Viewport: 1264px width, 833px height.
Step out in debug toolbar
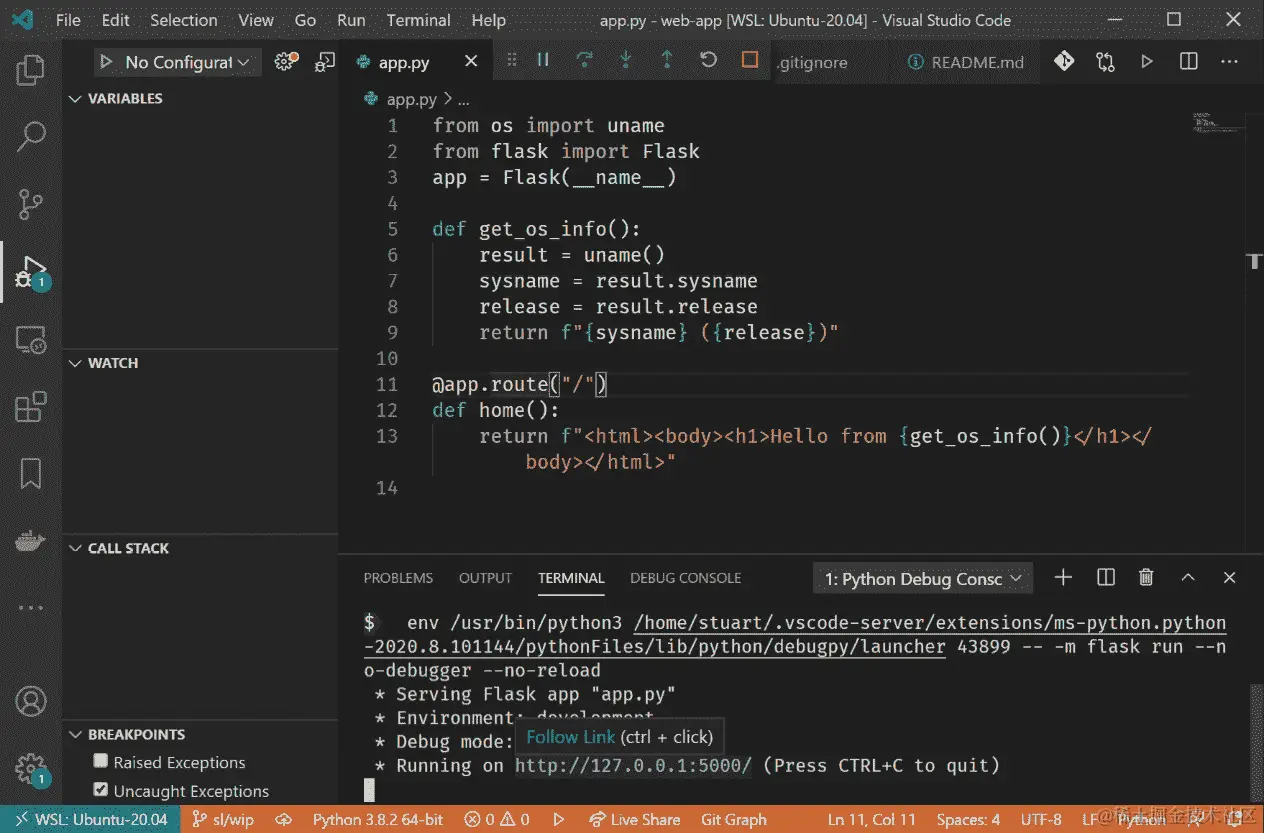pyautogui.click(x=667, y=60)
